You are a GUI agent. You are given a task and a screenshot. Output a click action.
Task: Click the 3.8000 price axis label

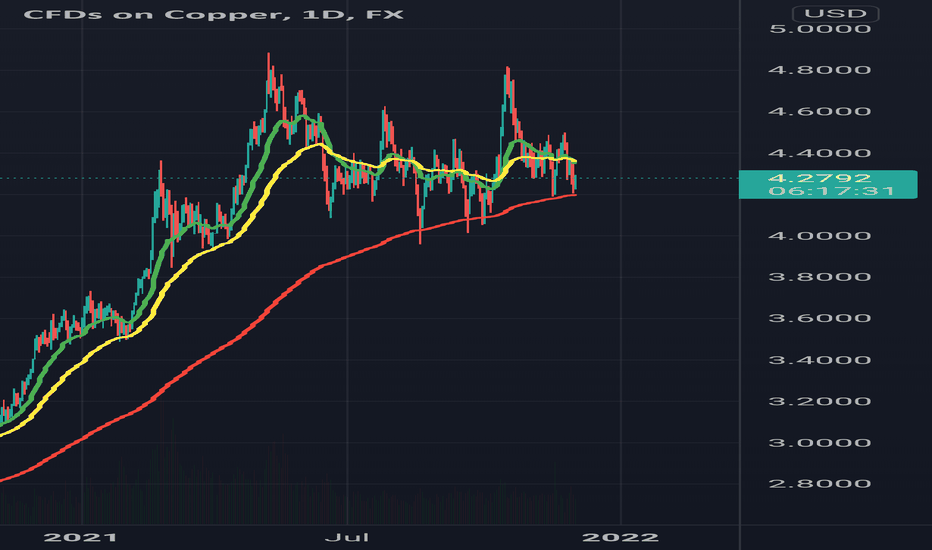tap(820, 277)
